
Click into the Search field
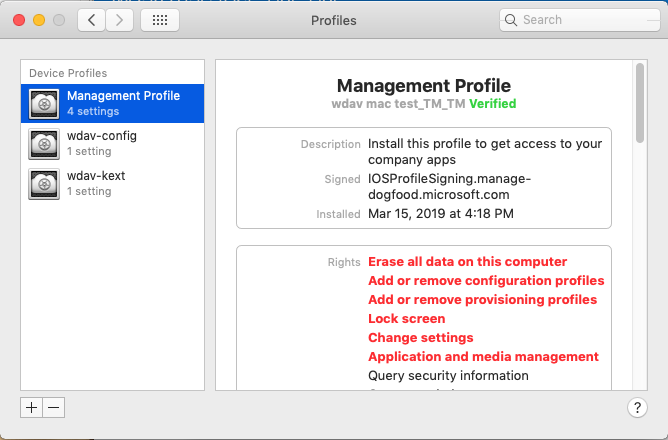pos(580,20)
